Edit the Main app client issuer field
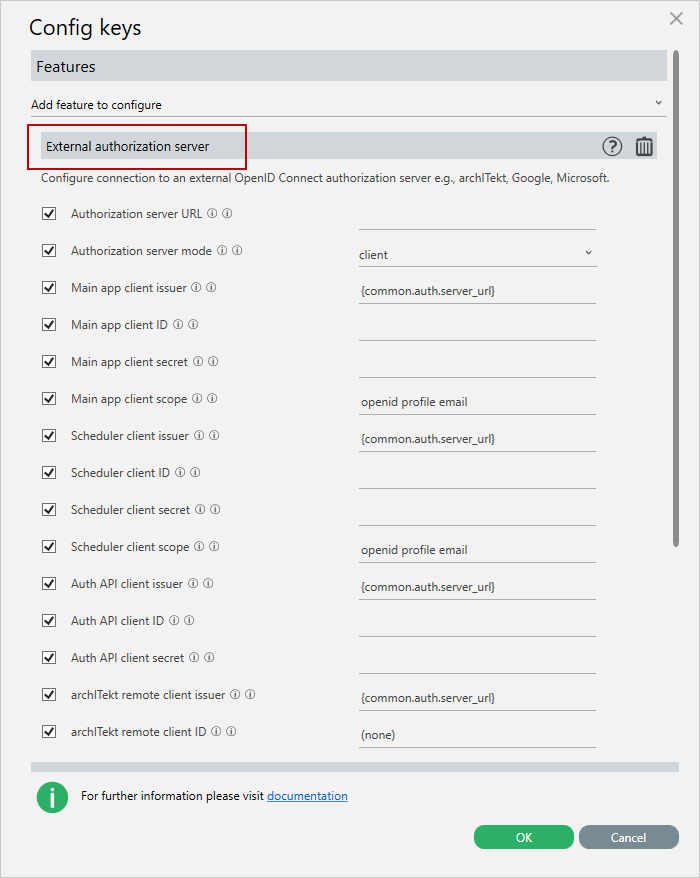The image size is (700, 878). tap(477, 291)
